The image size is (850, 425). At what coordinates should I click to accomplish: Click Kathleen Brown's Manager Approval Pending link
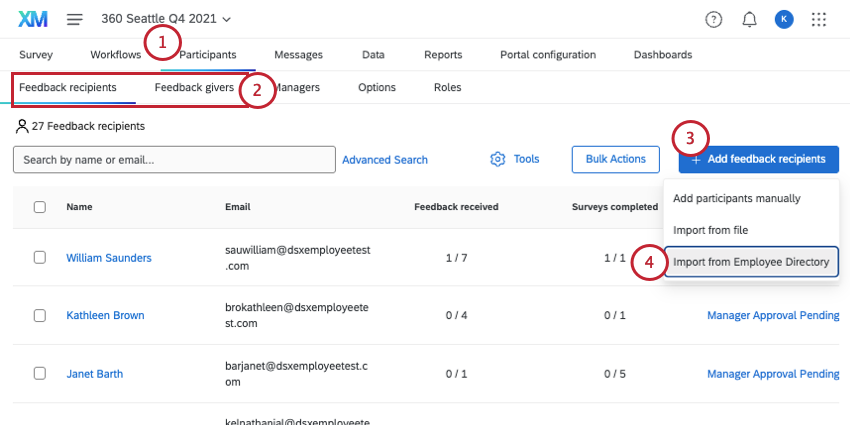pos(774,315)
